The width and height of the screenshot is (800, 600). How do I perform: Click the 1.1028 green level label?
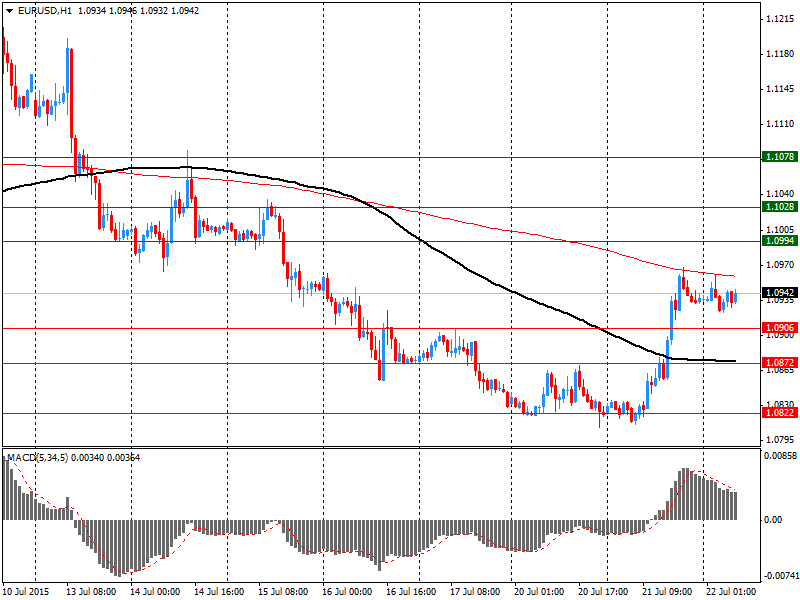tap(780, 207)
